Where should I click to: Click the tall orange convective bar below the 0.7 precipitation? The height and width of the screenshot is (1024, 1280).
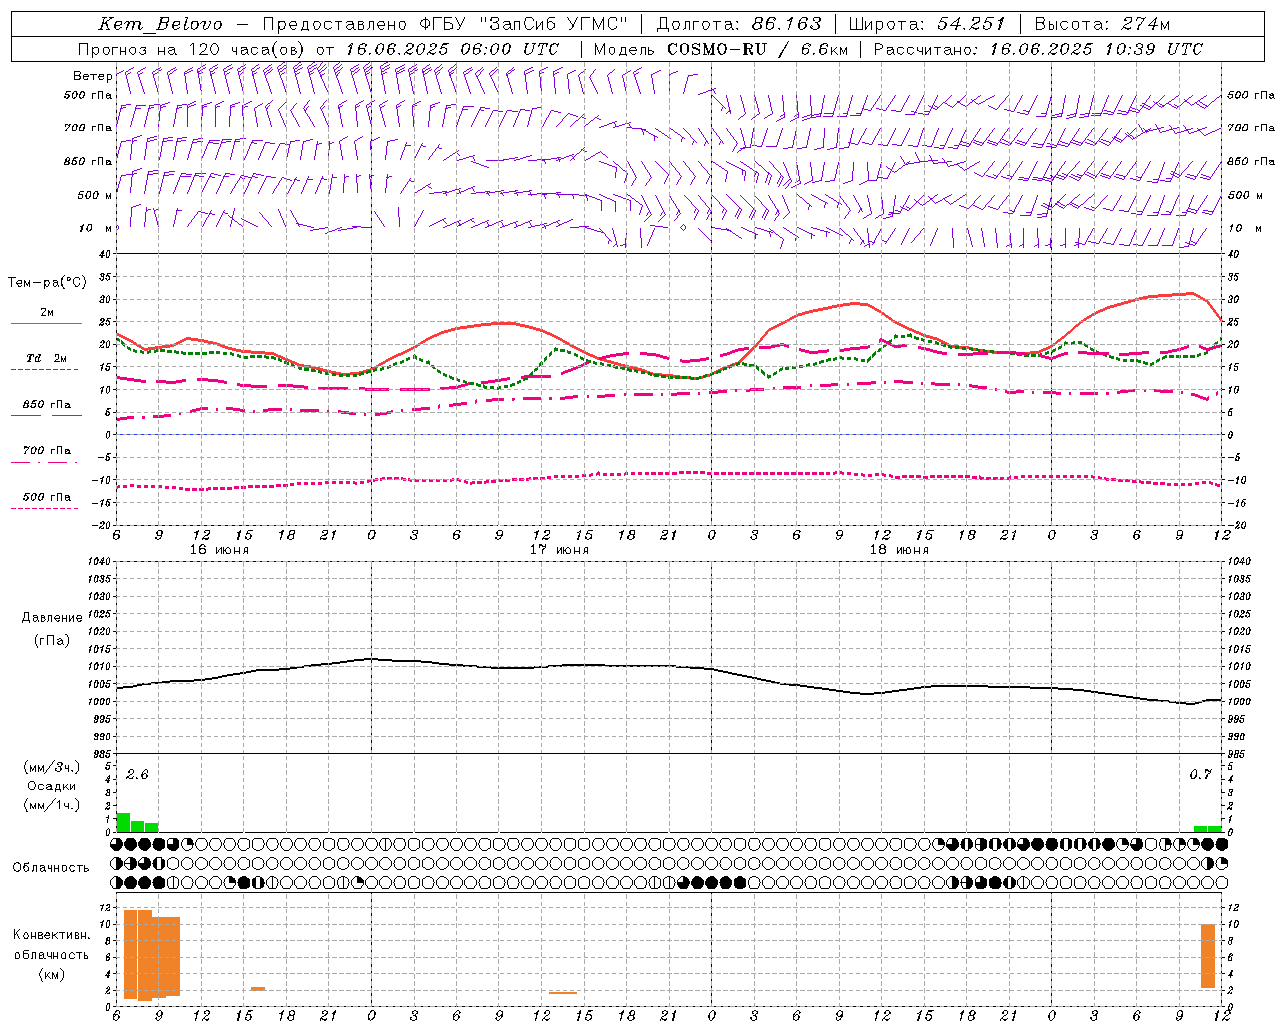pos(1208,956)
